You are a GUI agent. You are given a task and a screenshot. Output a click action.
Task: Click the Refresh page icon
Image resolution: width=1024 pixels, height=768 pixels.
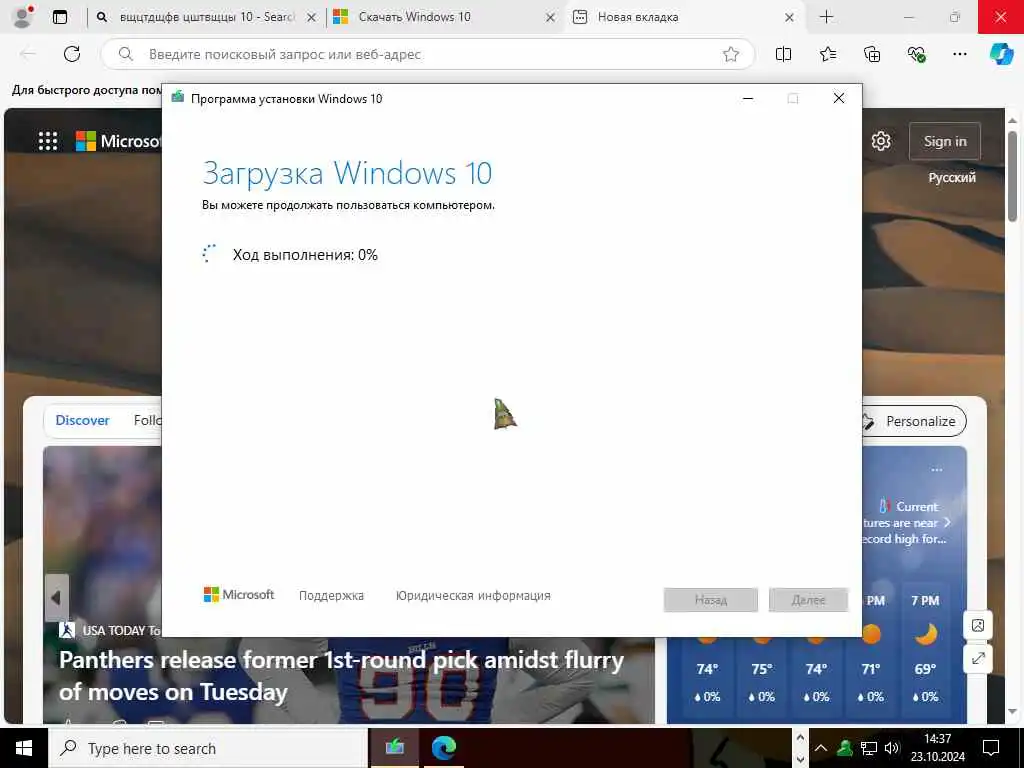pos(72,54)
